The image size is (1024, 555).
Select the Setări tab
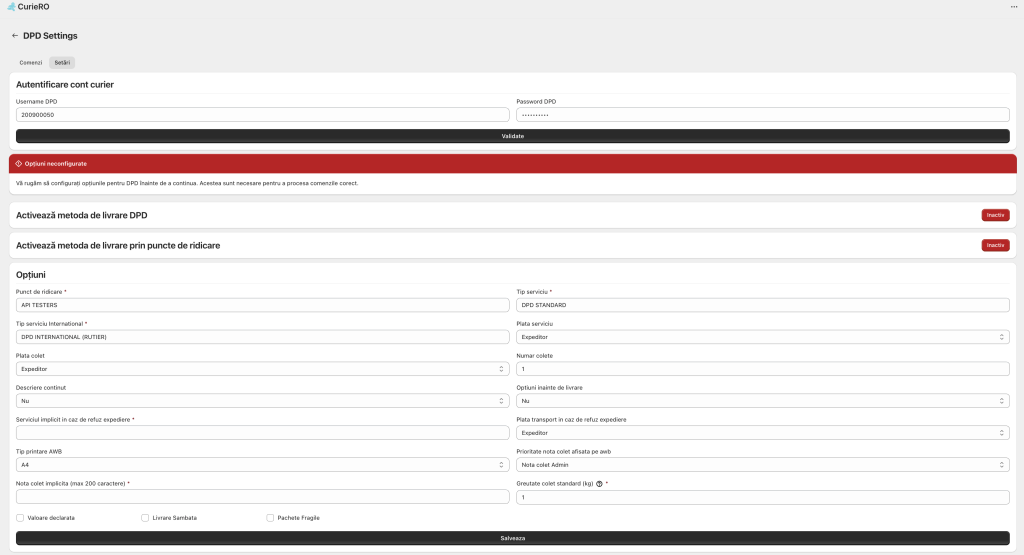62,63
